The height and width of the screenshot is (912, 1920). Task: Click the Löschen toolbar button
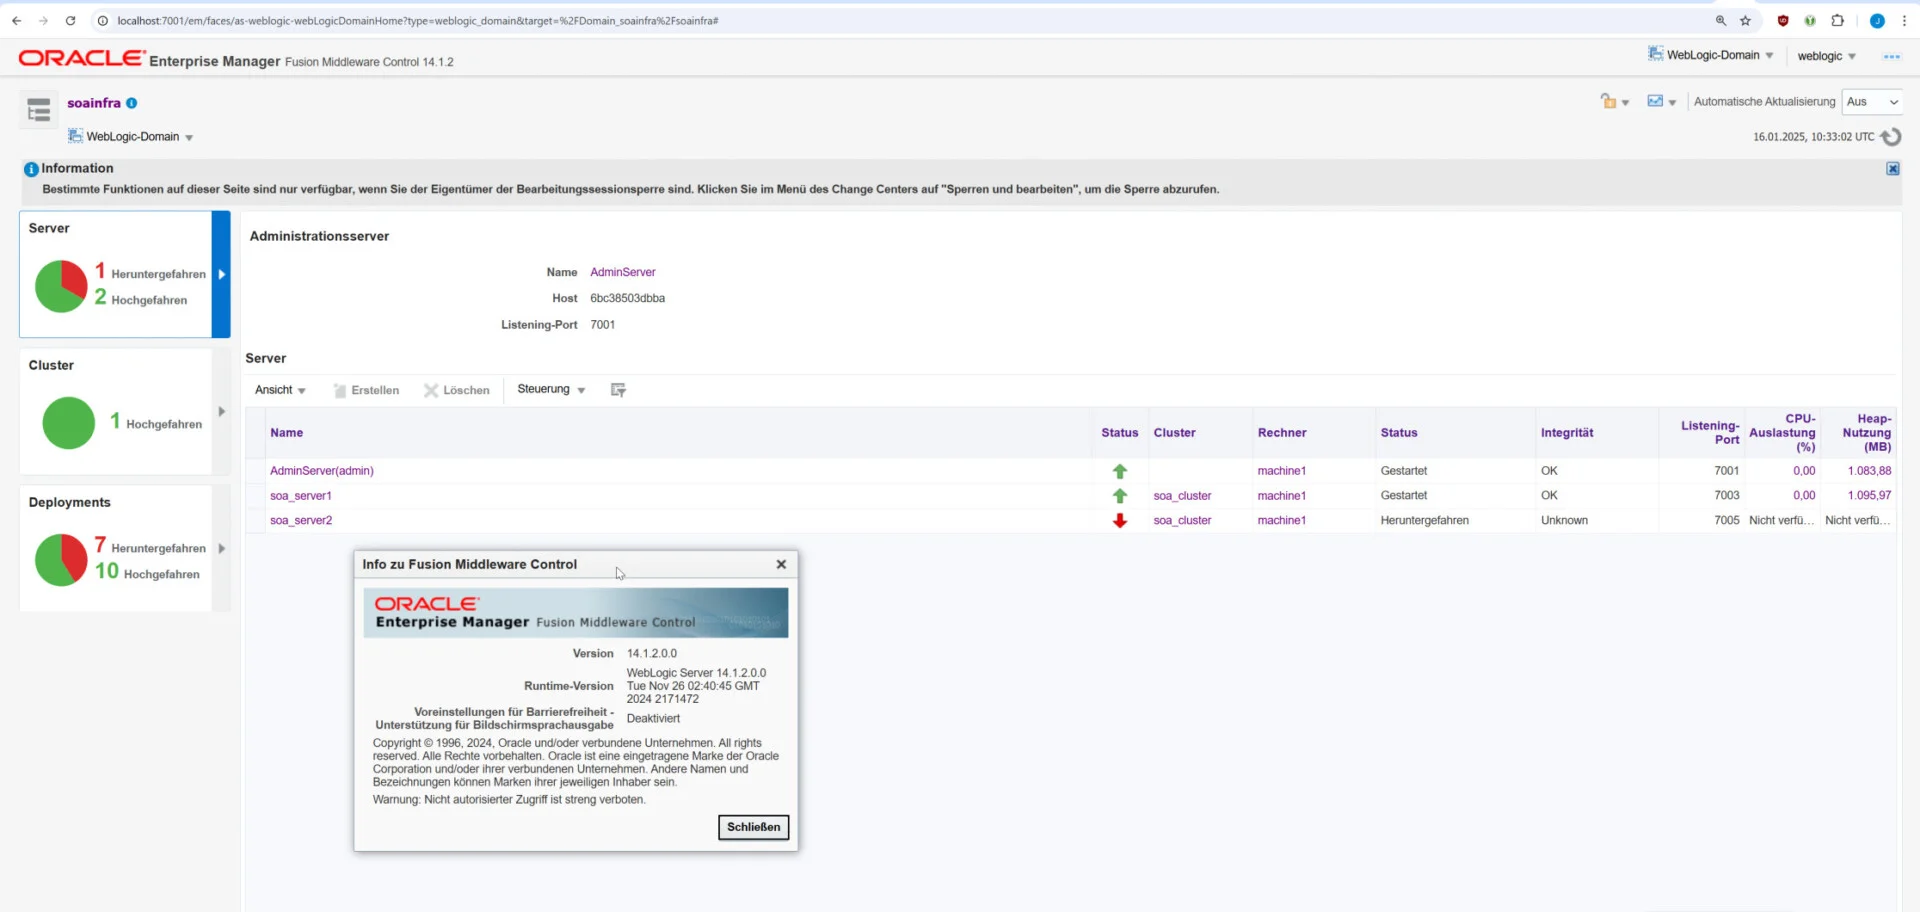[457, 391]
